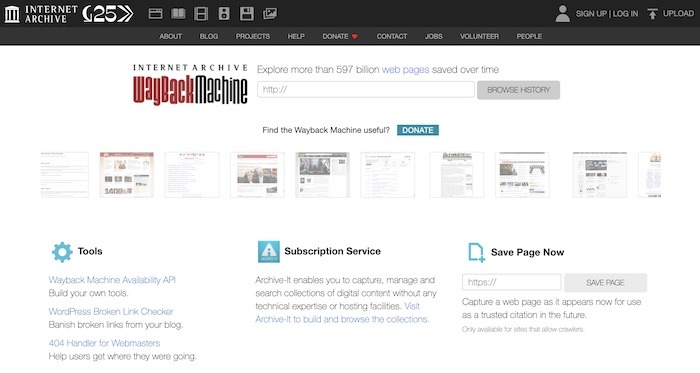This screenshot has height=373, width=700.
Task: Click 'Find the Wayback Machine useful?' text
Action: pyautogui.click(x=326, y=130)
